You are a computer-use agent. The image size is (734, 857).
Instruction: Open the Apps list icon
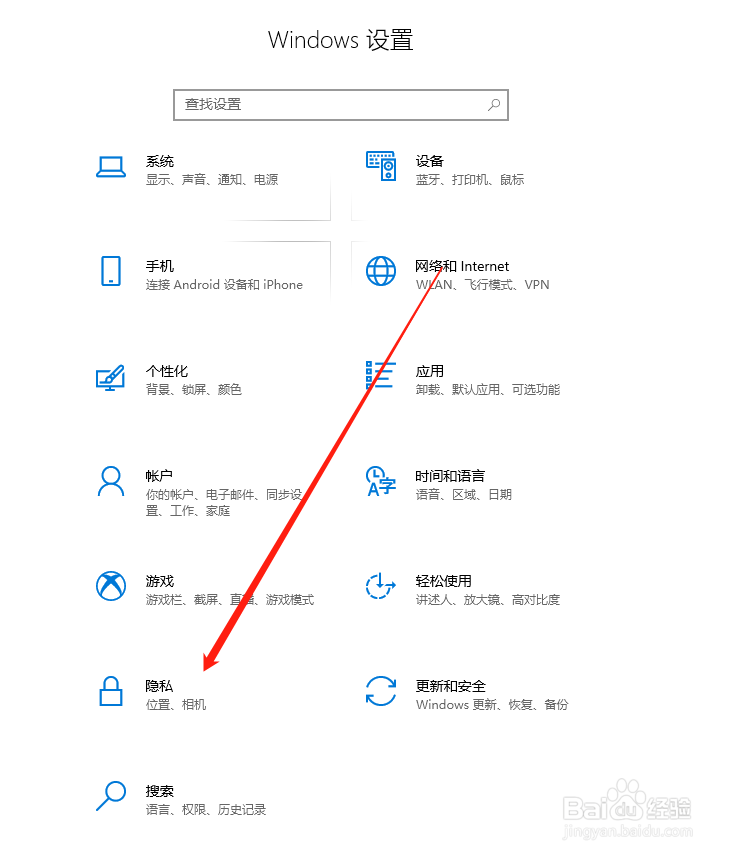[x=381, y=375]
